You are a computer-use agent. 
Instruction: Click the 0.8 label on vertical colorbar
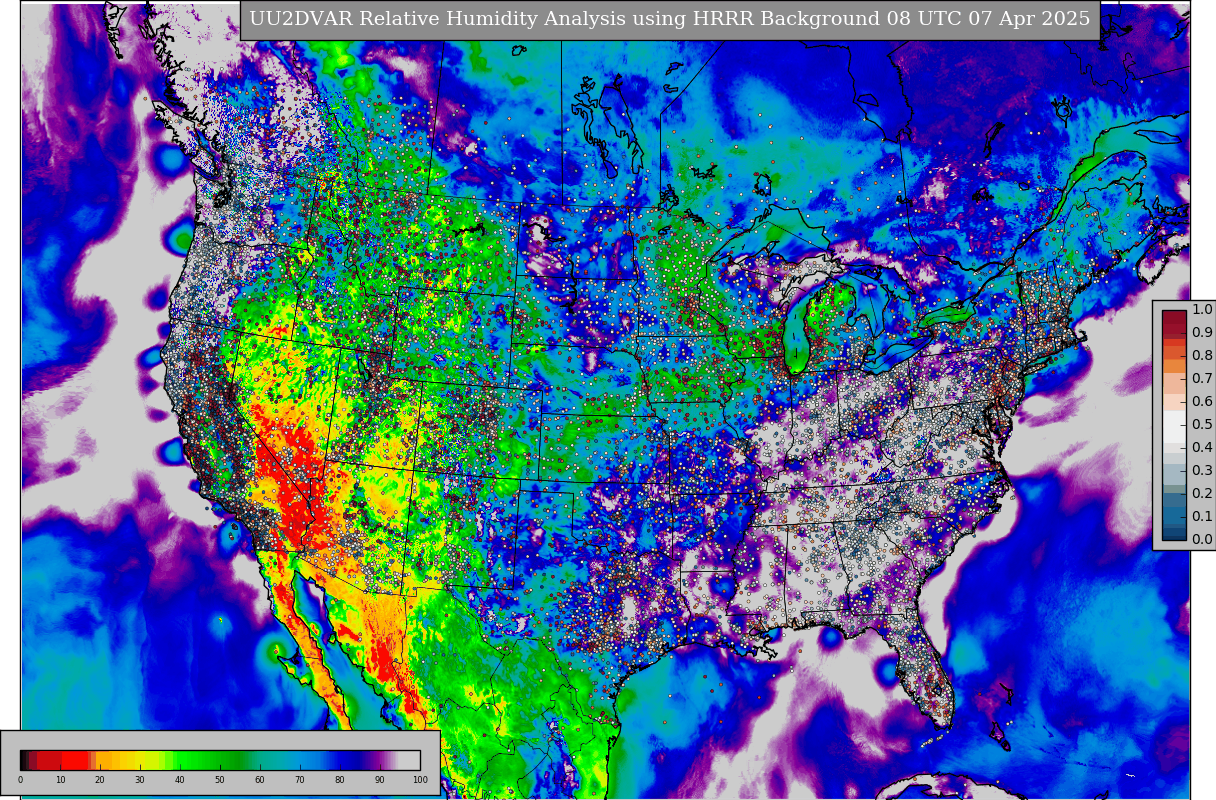pos(1202,355)
